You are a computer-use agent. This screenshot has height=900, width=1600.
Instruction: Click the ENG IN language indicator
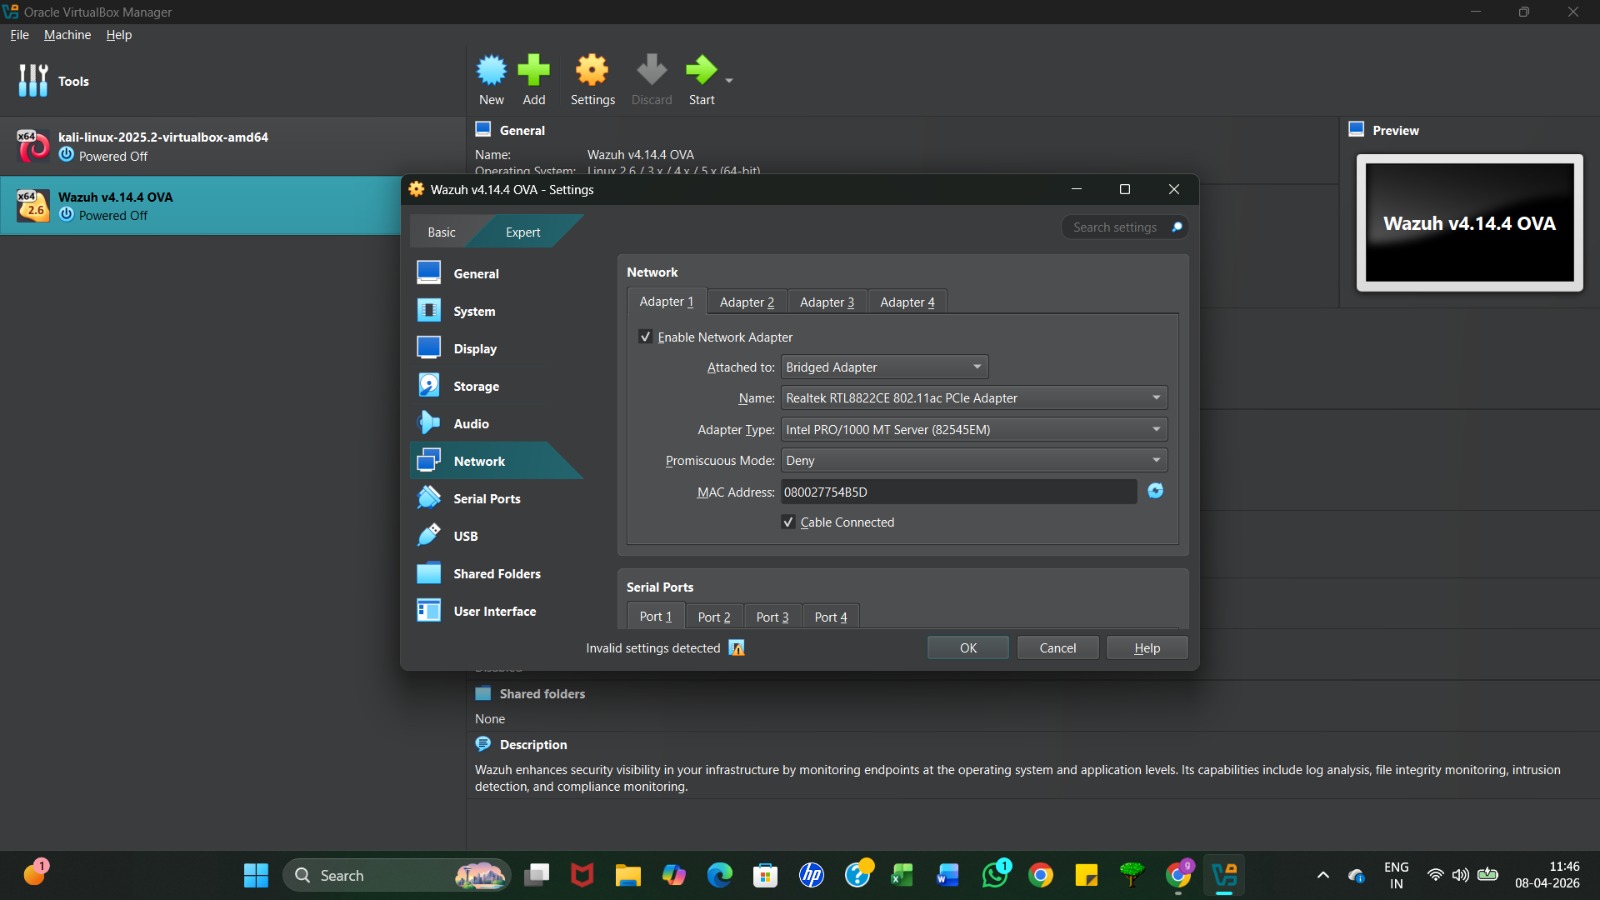tap(1396, 875)
